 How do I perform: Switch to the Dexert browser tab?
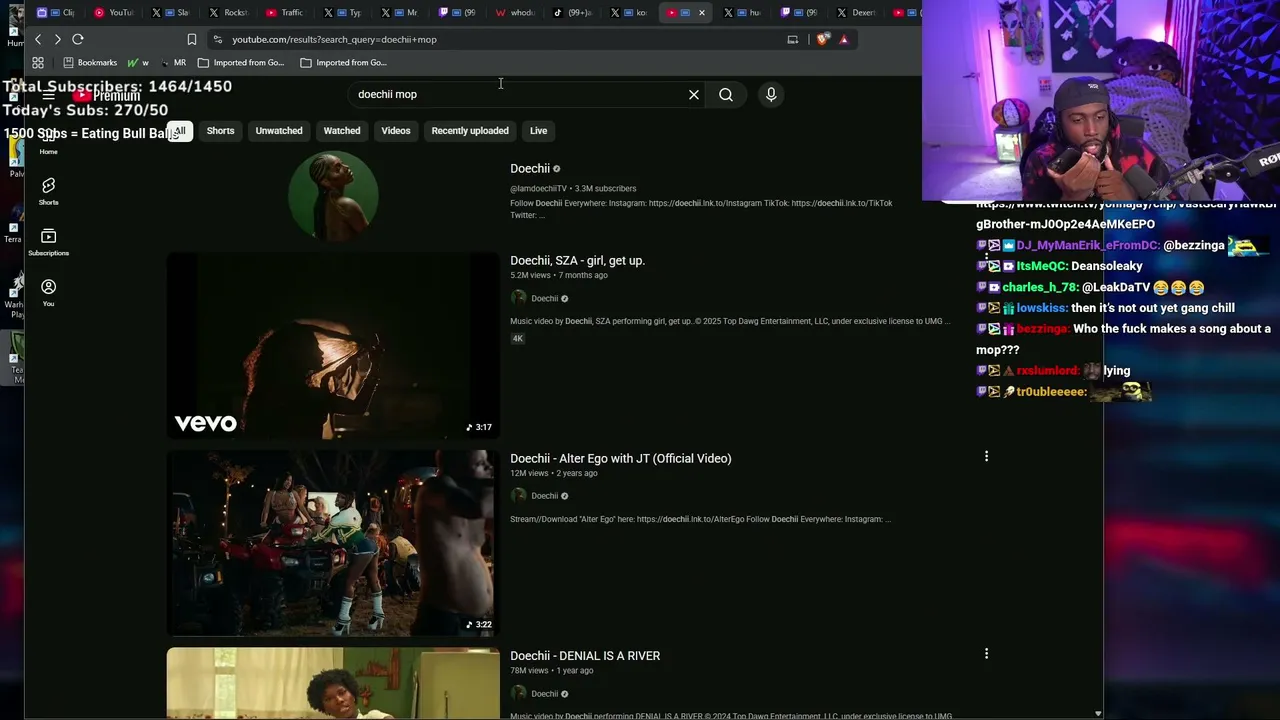coord(857,13)
